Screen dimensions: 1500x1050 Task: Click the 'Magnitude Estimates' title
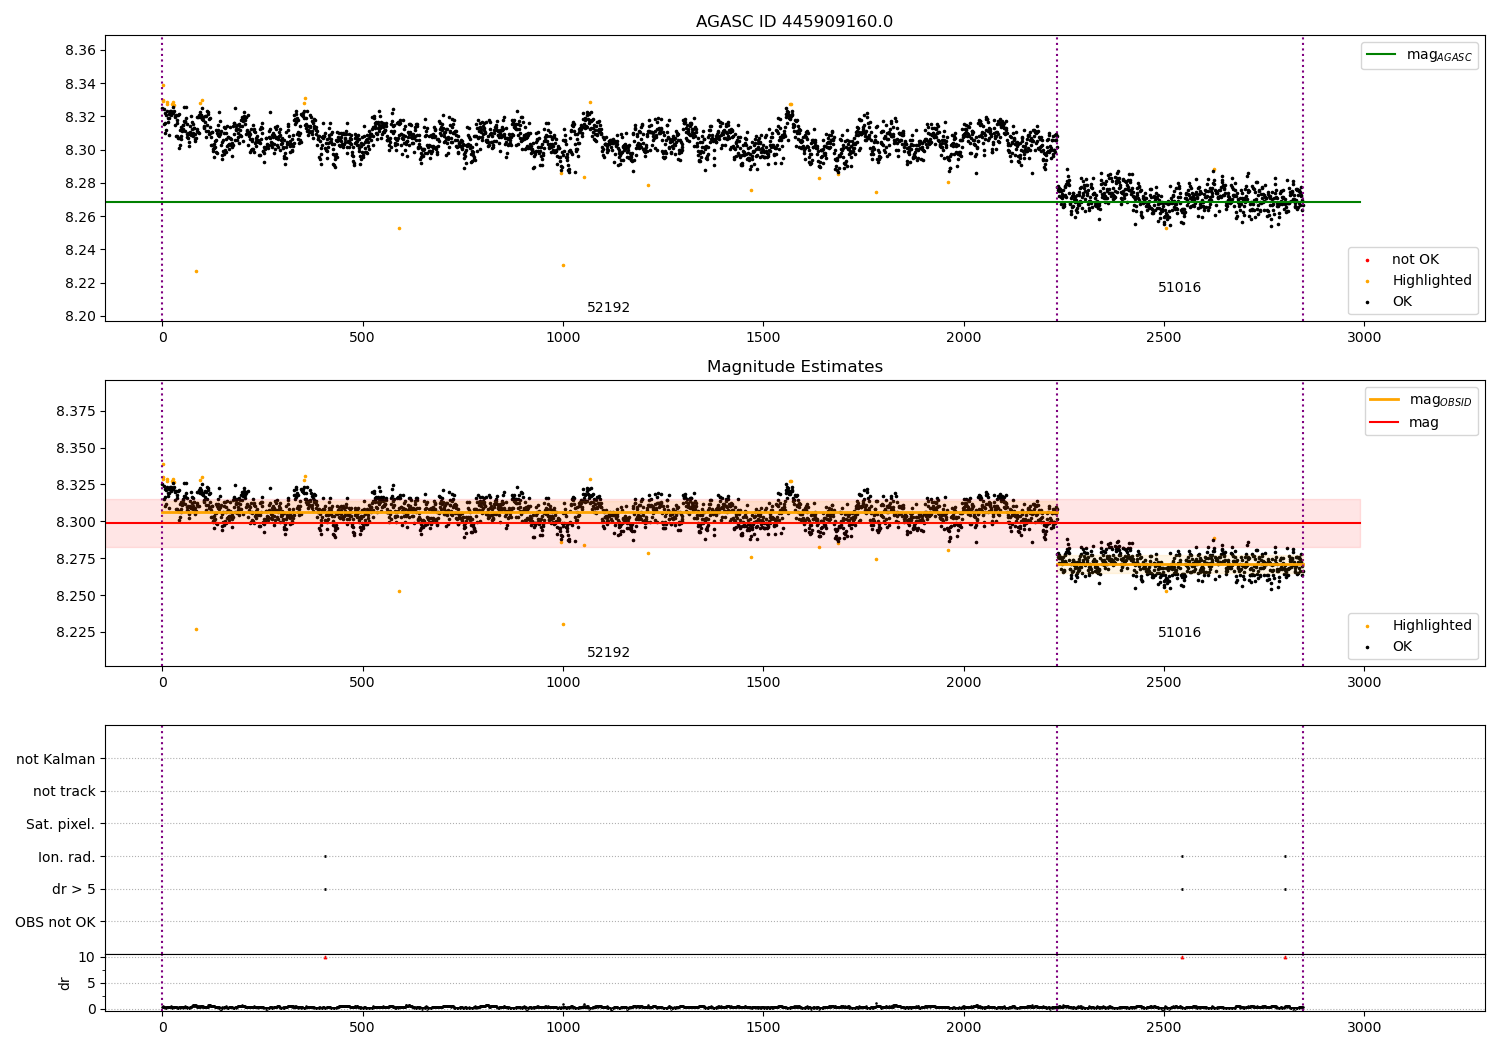[x=795, y=367]
